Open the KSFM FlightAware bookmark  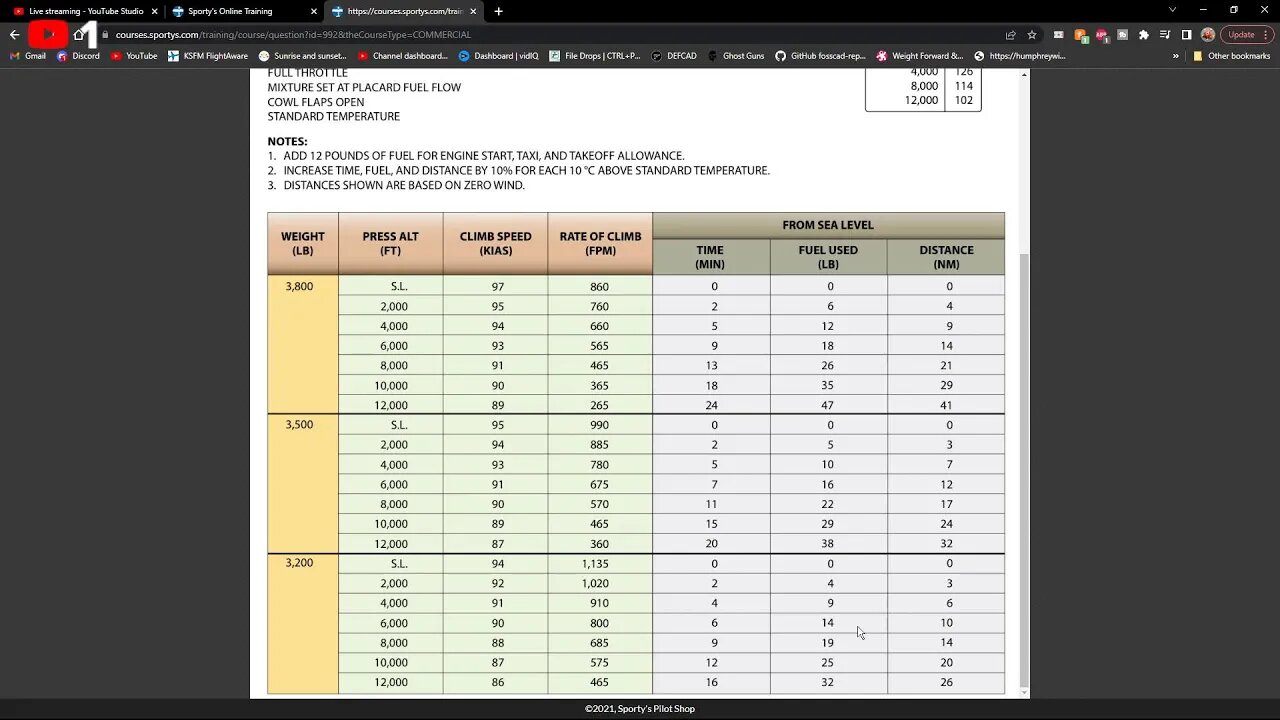(x=208, y=56)
